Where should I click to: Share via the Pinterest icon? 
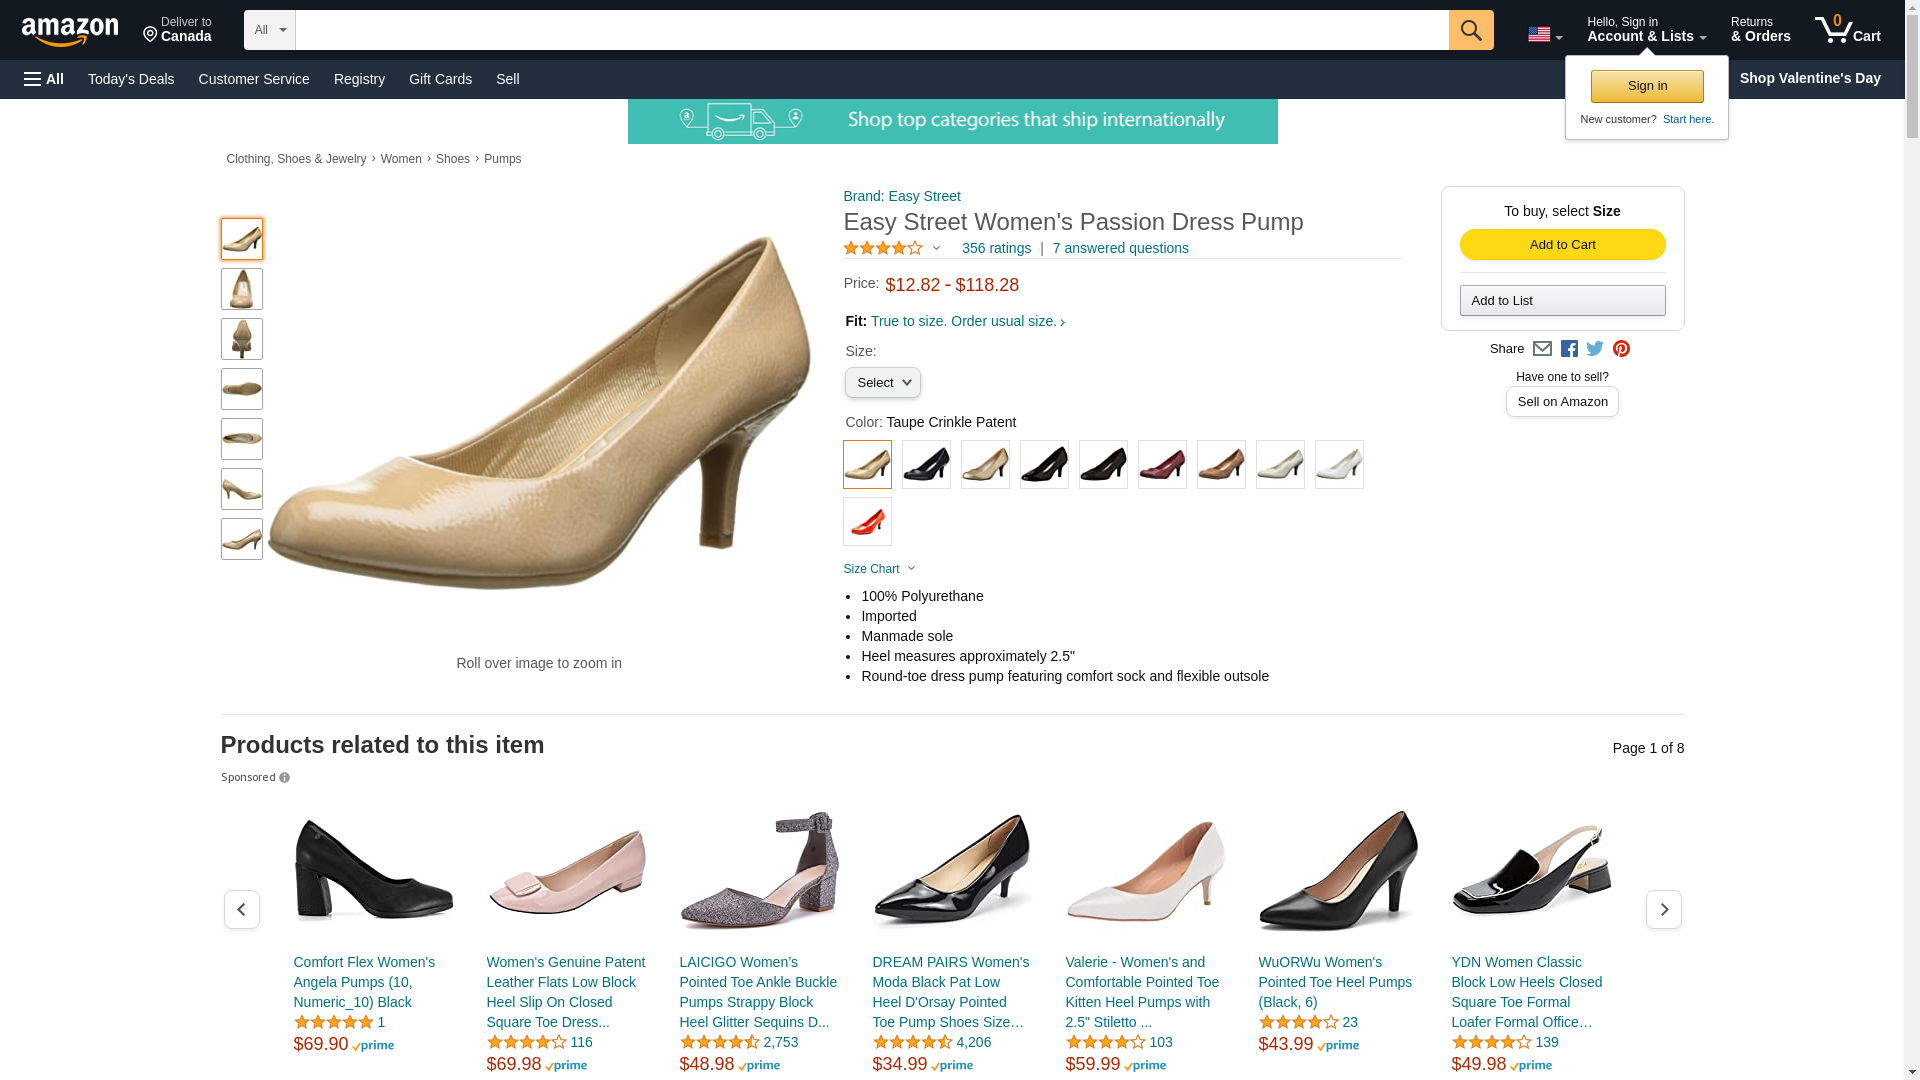pos(1621,349)
